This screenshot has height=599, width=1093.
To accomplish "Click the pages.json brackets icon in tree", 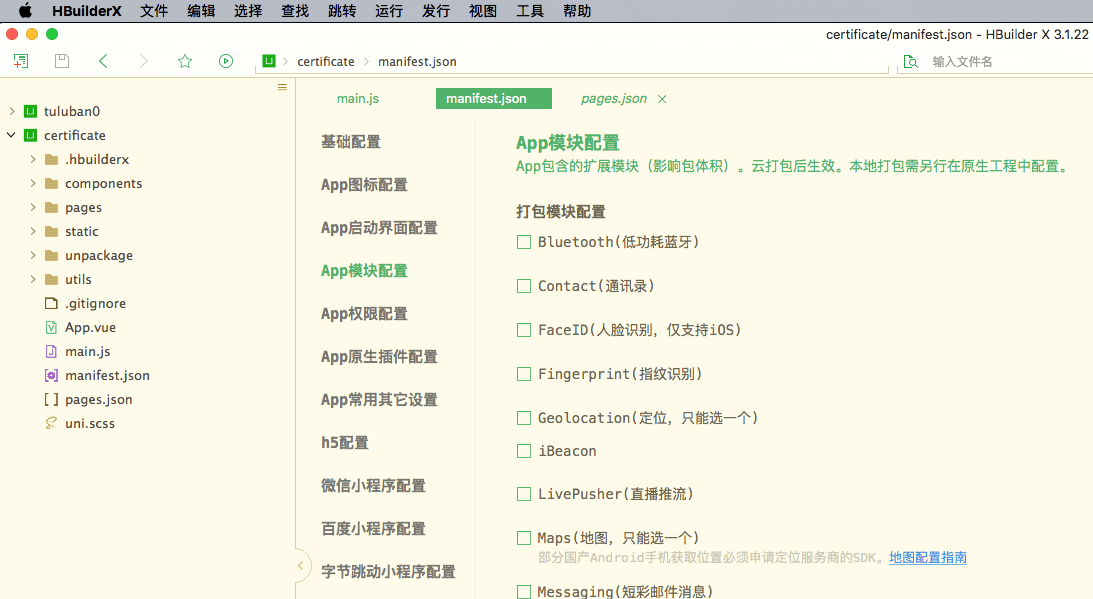I will click(51, 400).
